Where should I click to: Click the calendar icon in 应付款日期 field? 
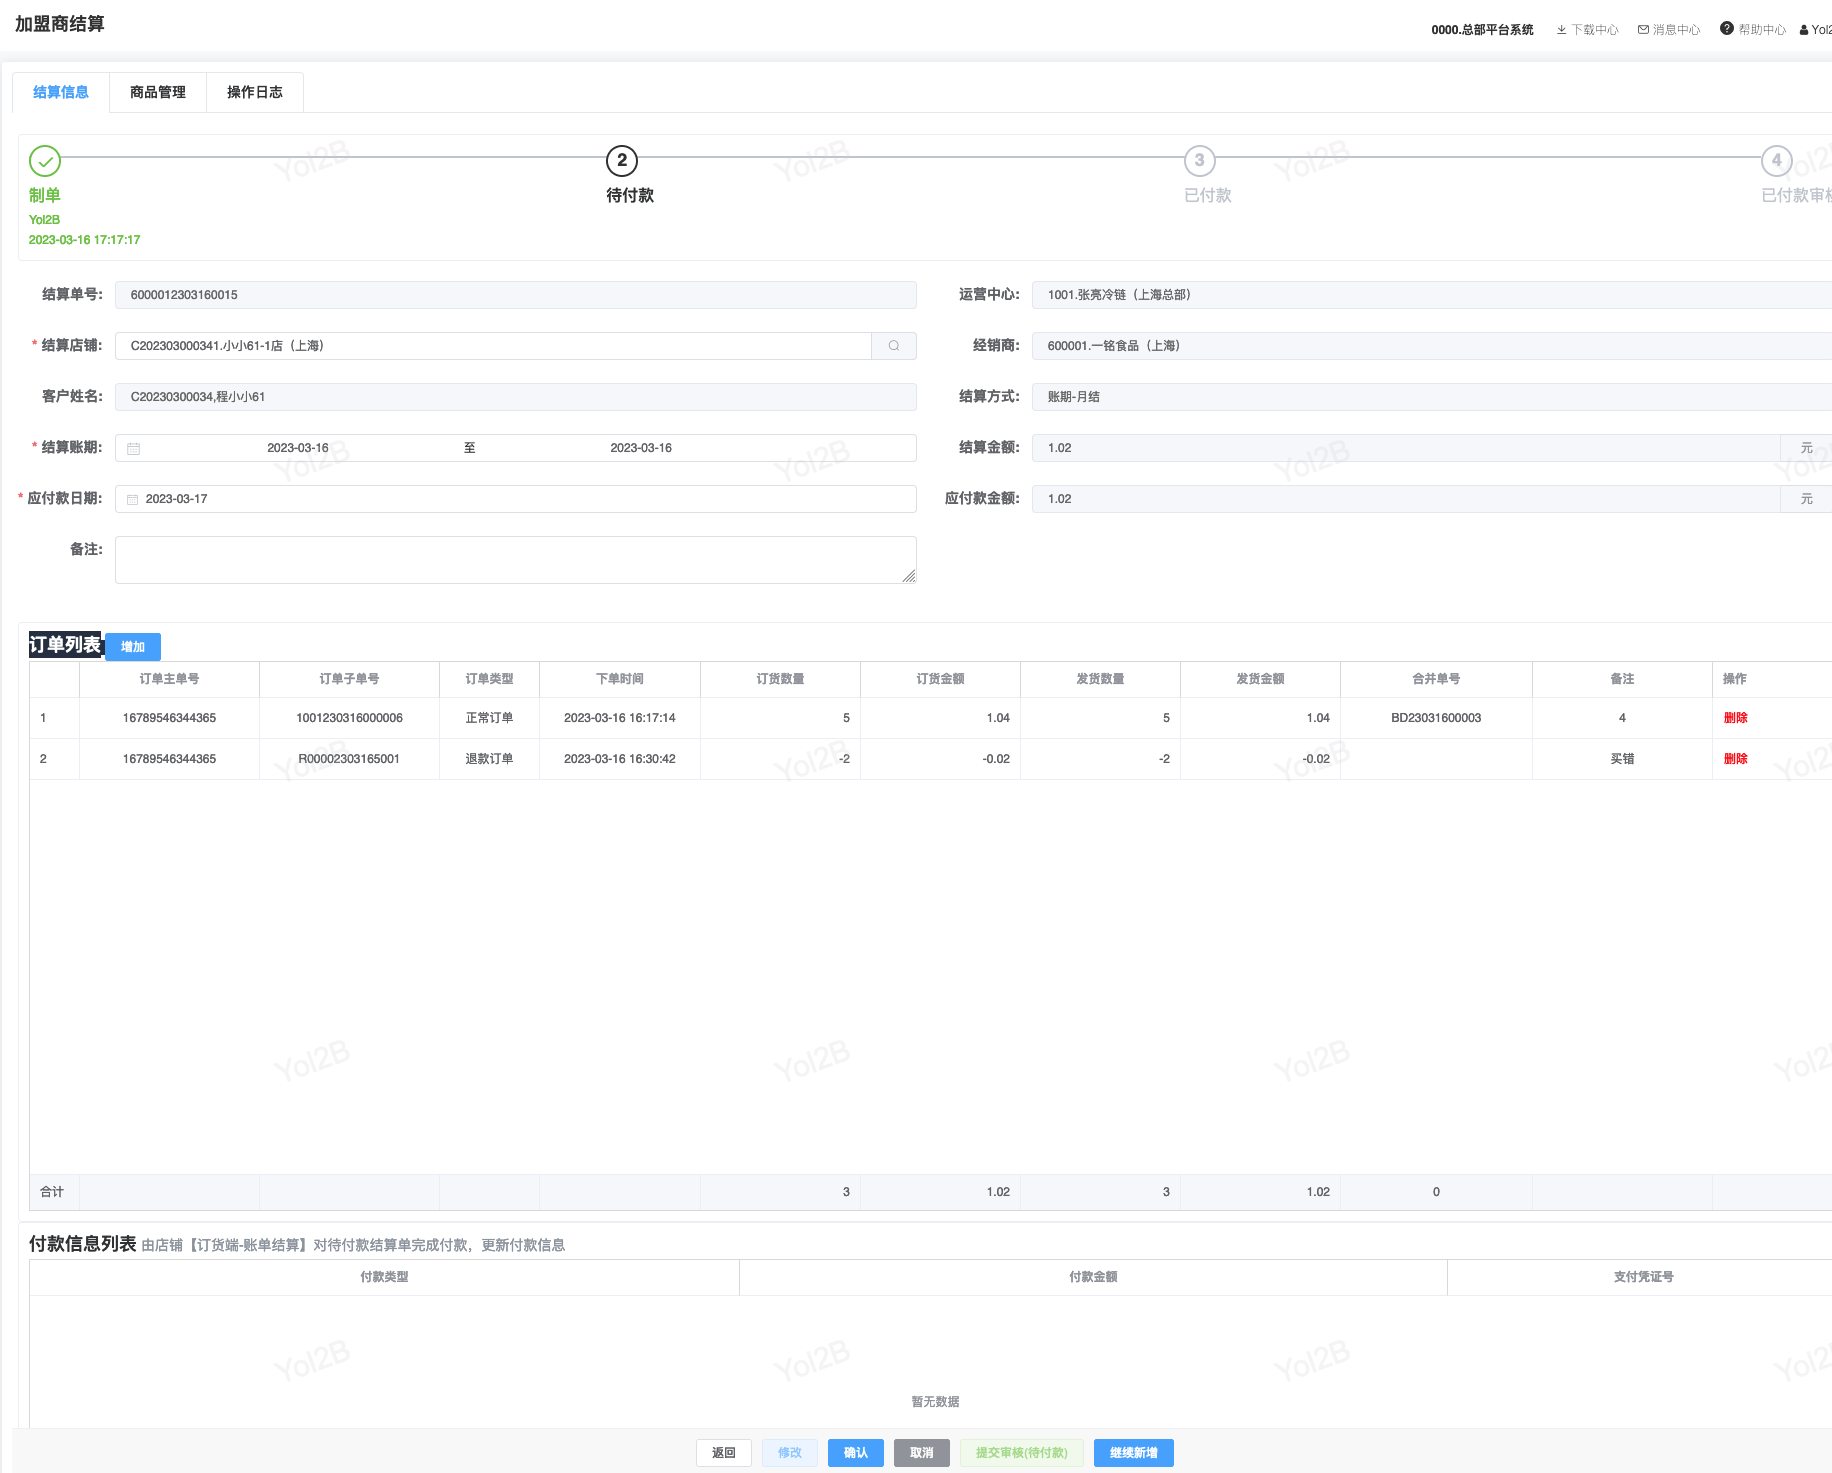(132, 500)
